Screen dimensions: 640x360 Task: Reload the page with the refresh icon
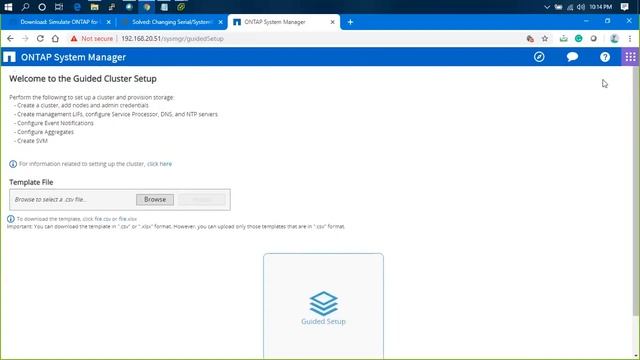40,38
